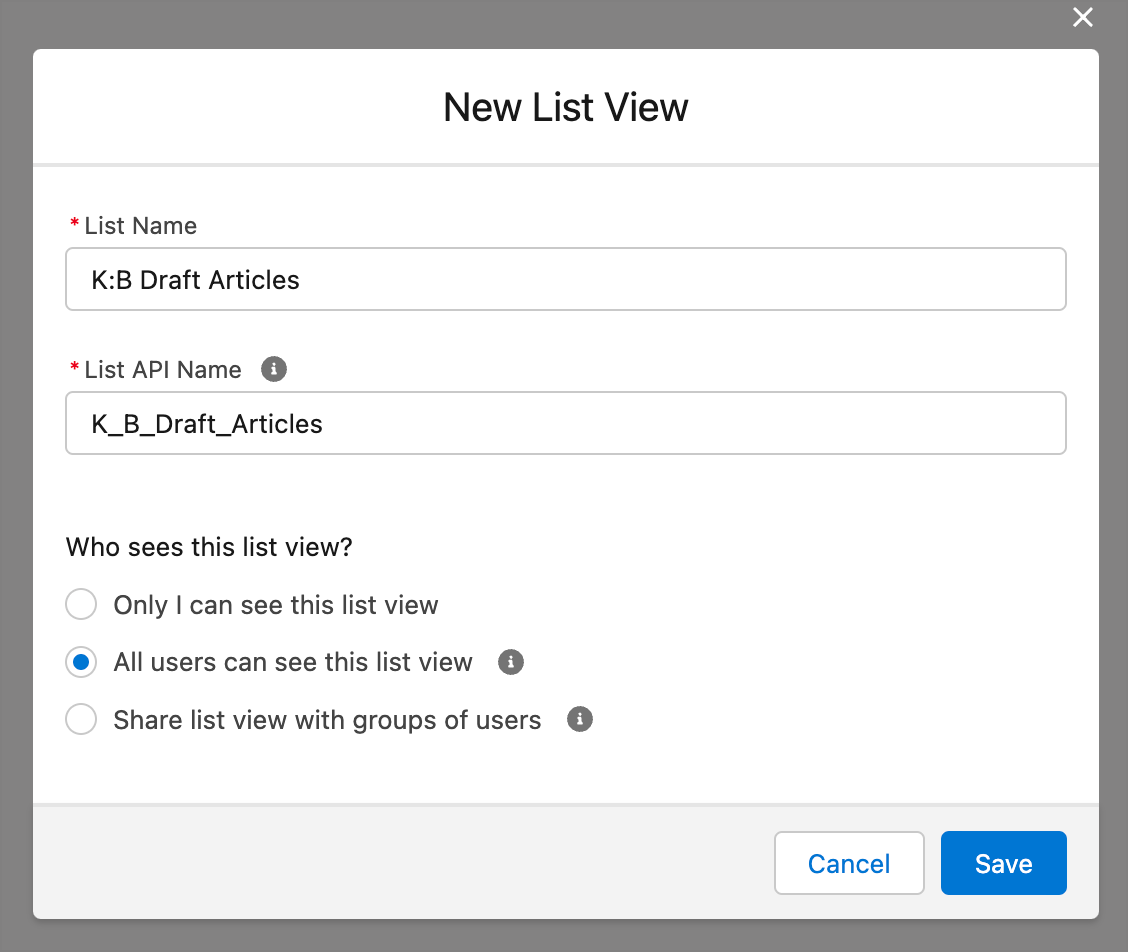
Task: Select the Only I can see radio button
Action: [x=81, y=605]
